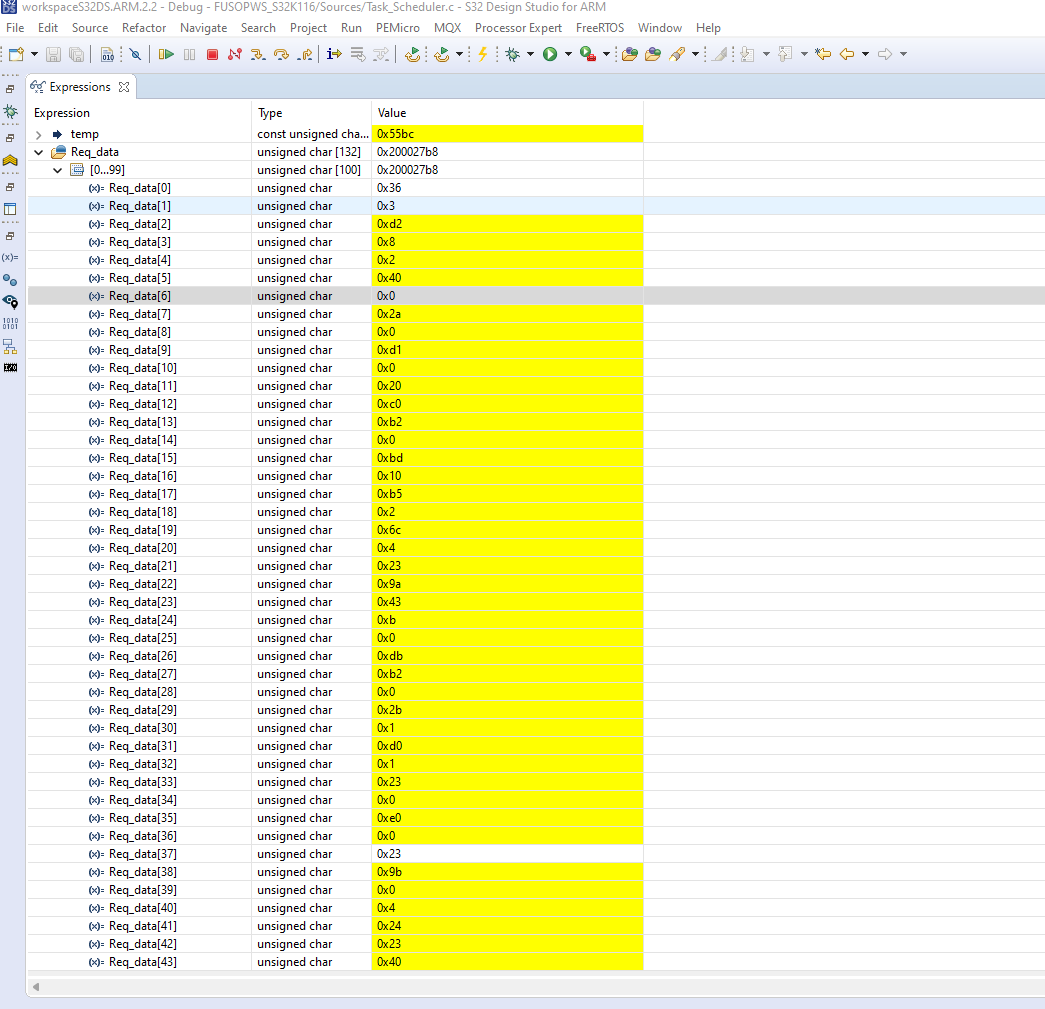Collapse the [0...99] array node
1045x1009 pixels.
click(57, 170)
